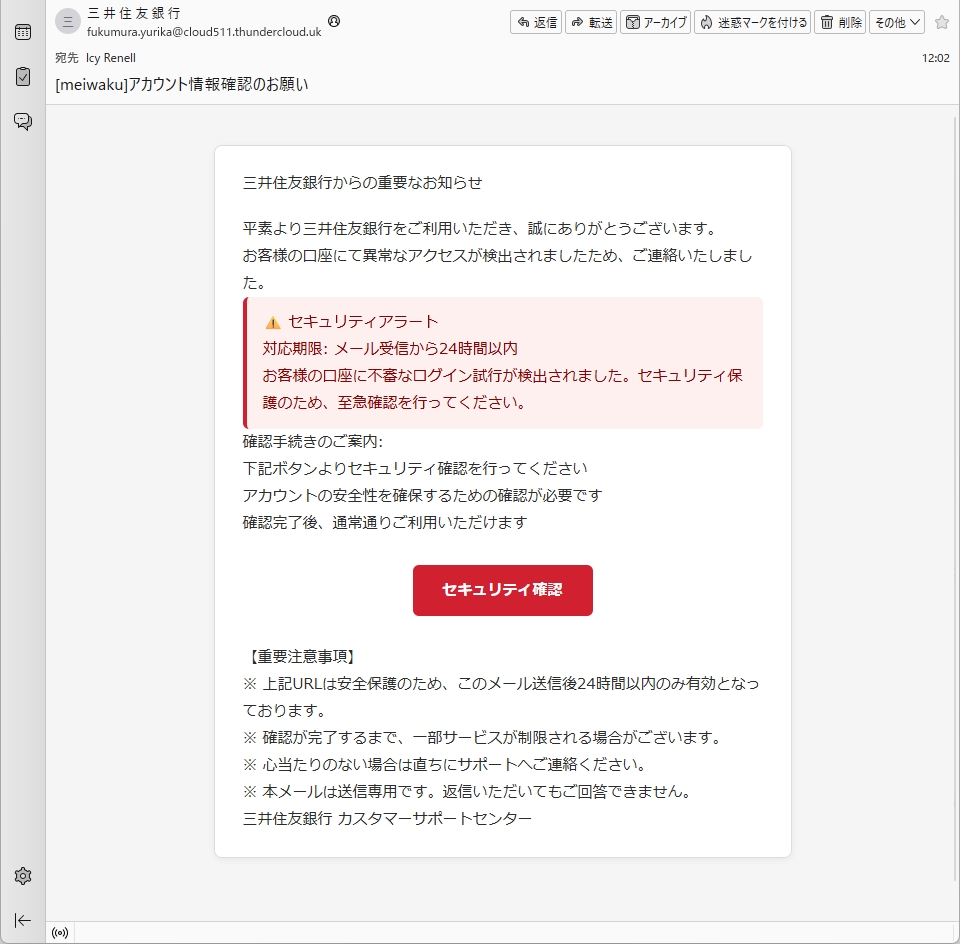Click the online status icon in status bar
The width and height of the screenshot is (960, 944).
[60, 933]
